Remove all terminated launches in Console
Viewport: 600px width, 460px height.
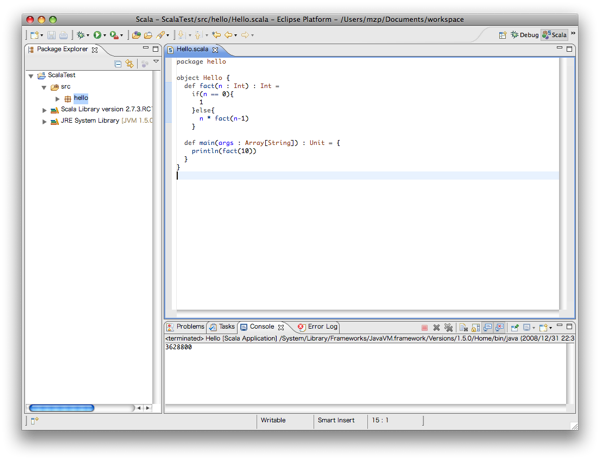pos(448,328)
